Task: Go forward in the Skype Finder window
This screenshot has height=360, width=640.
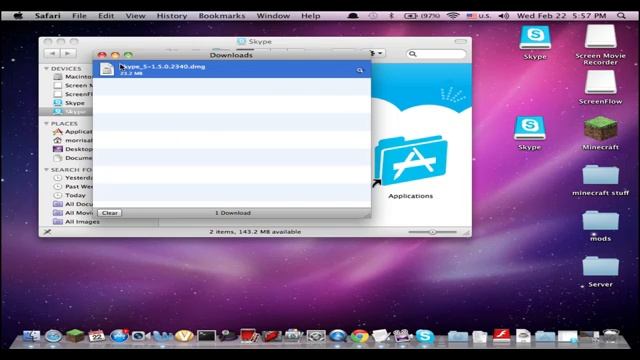Action: [68, 53]
